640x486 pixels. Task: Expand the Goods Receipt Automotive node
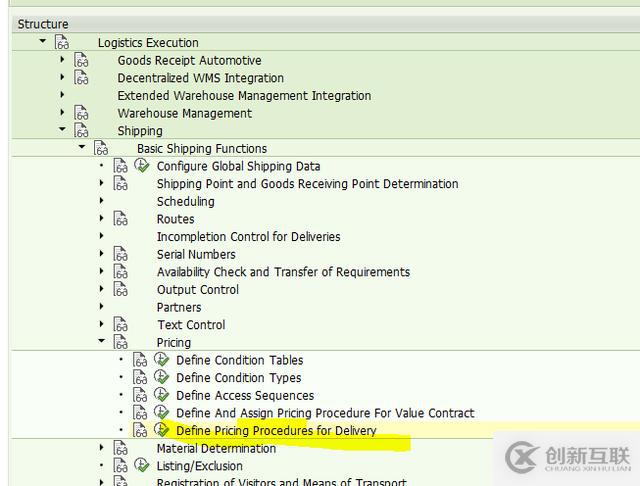tap(62, 60)
